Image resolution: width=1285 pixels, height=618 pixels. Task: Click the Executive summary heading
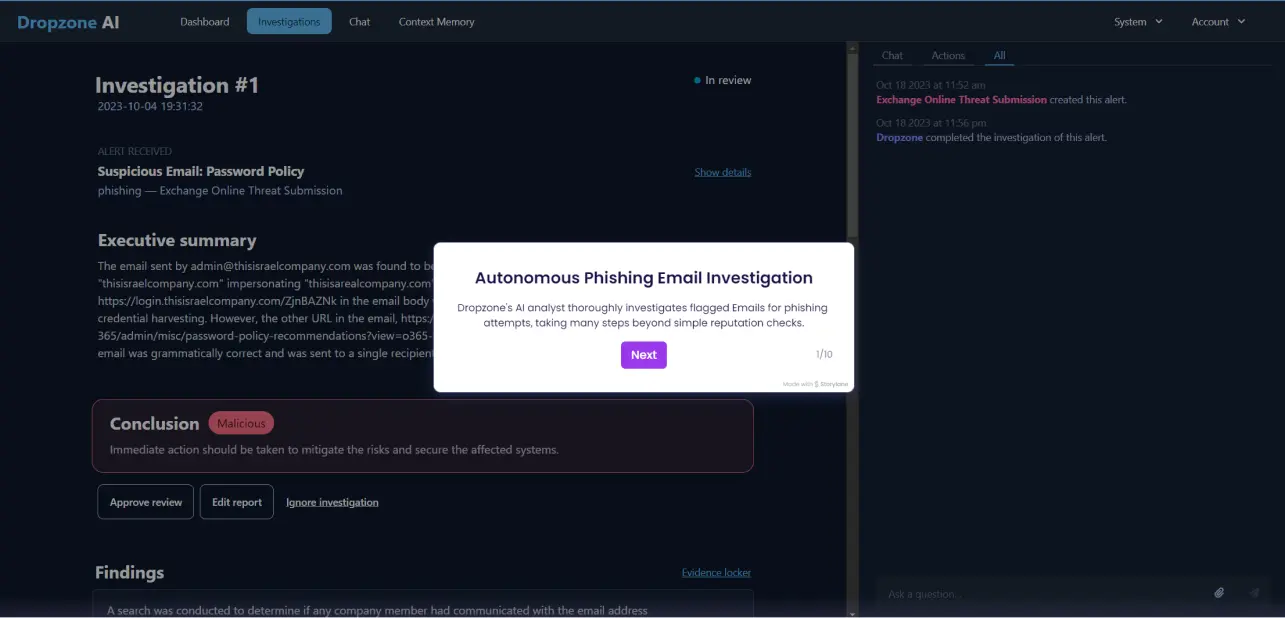(x=177, y=240)
